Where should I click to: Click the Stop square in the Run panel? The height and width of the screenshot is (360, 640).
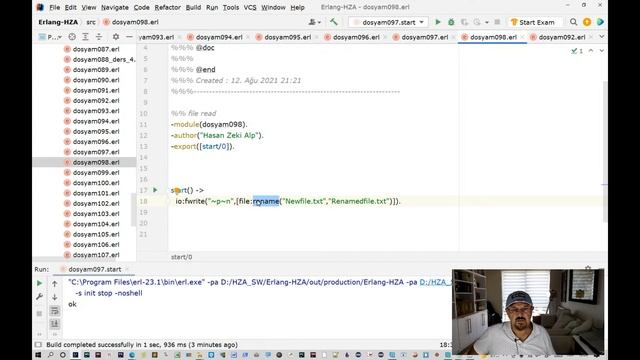pos(39,313)
